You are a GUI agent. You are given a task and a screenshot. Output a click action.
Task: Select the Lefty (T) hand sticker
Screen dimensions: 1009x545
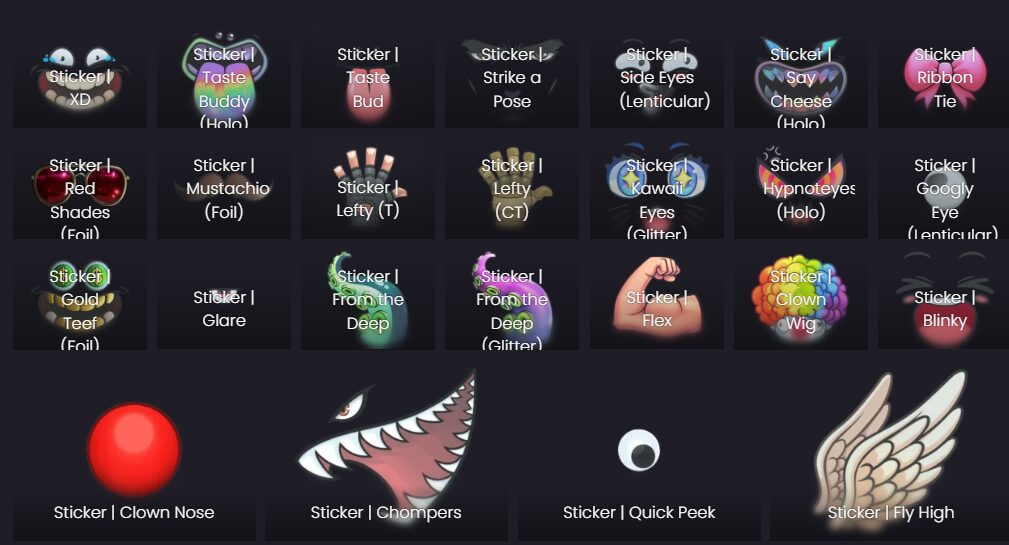click(368, 191)
